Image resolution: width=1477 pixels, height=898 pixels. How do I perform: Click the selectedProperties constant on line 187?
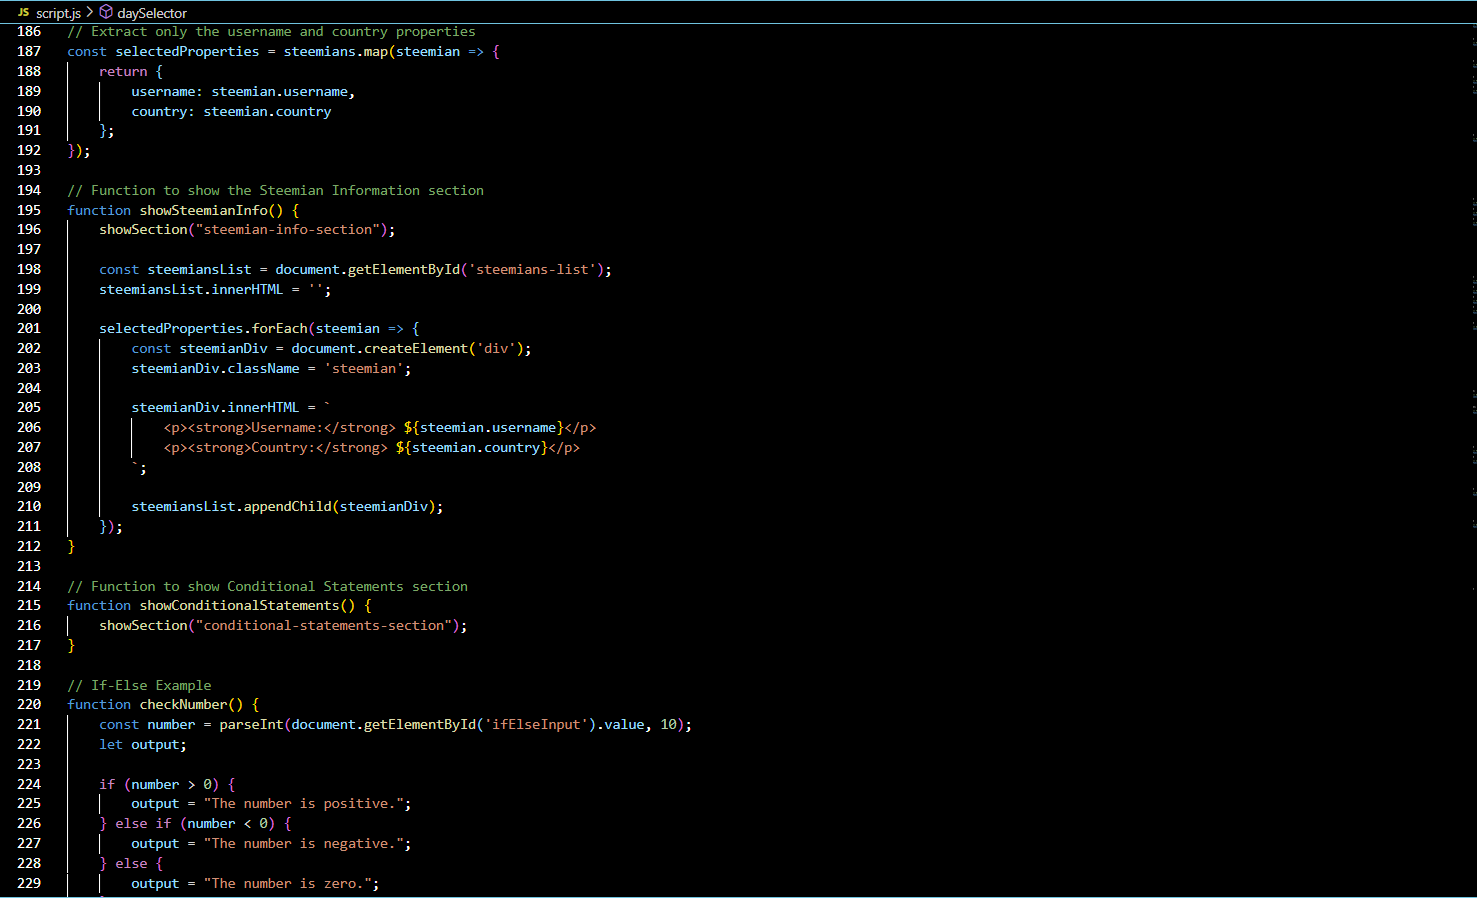(x=187, y=51)
